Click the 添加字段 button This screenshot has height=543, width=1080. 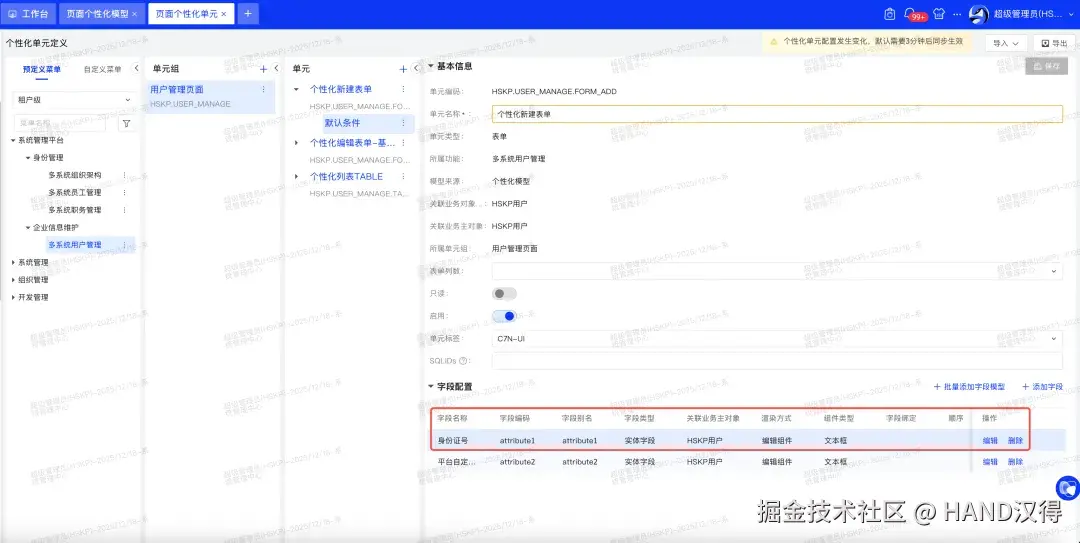point(1042,387)
